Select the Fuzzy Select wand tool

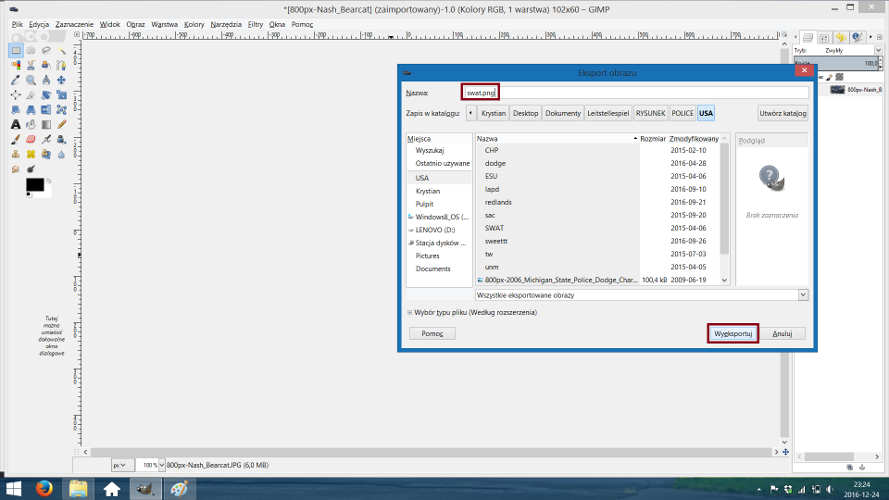[x=61, y=50]
